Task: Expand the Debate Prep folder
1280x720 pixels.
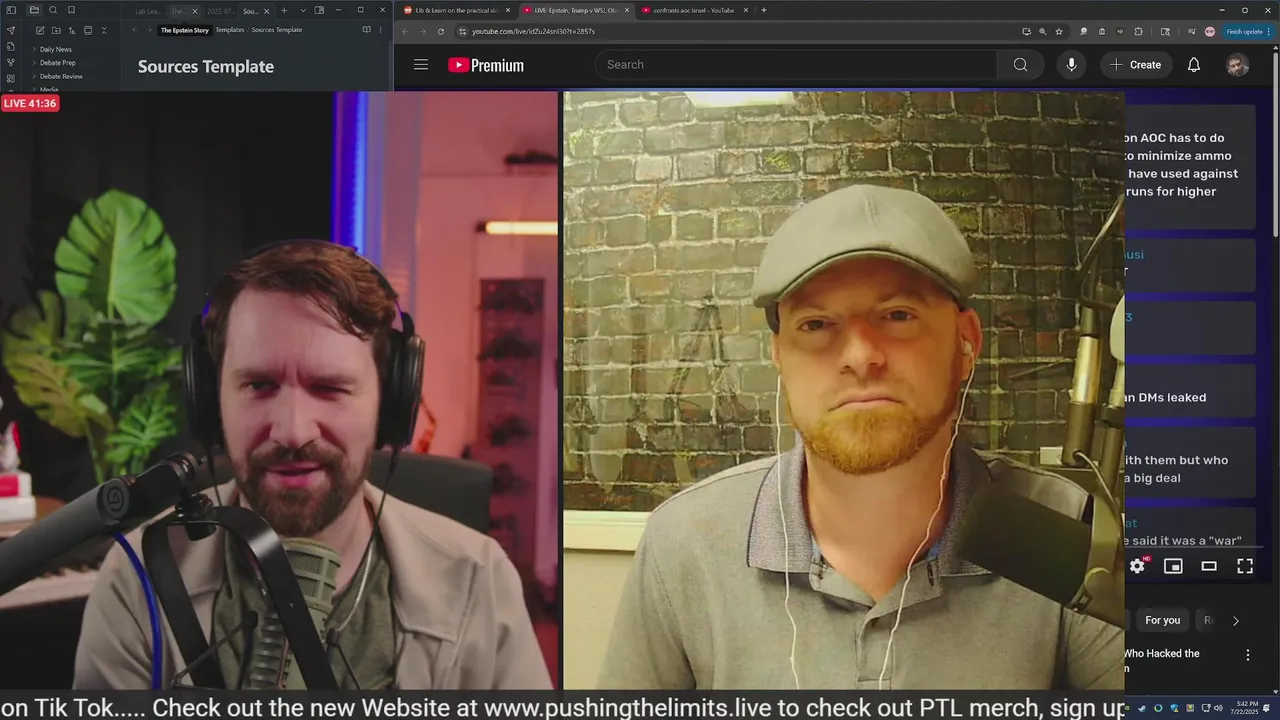Action: 57,62
